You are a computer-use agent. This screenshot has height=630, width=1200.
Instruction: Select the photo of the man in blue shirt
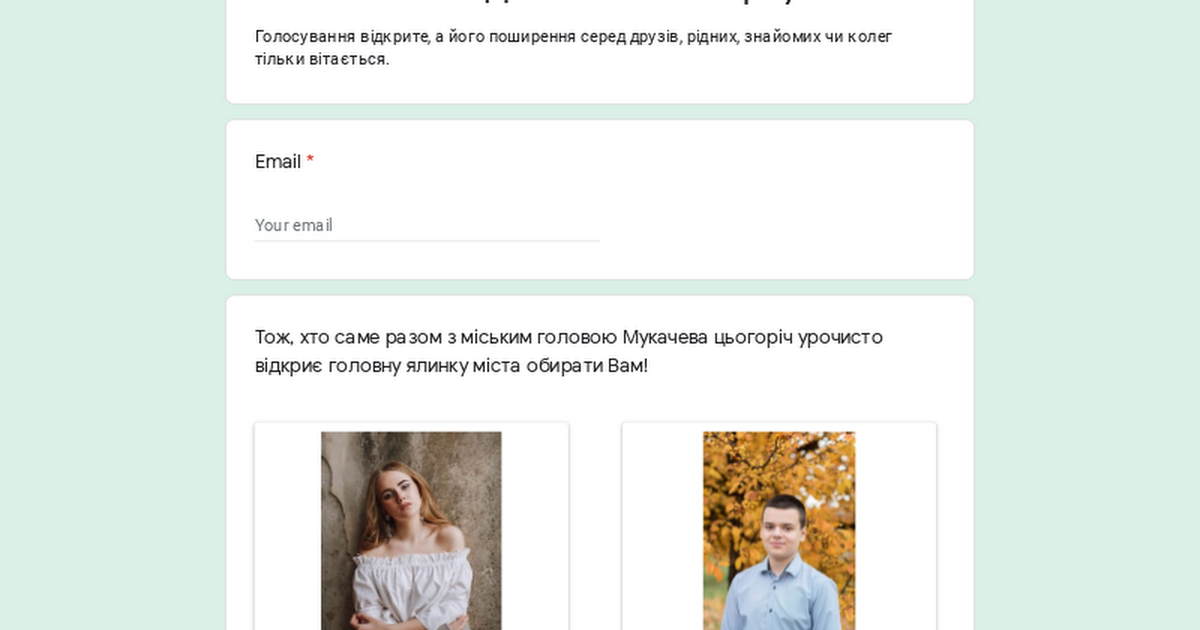[779, 531]
